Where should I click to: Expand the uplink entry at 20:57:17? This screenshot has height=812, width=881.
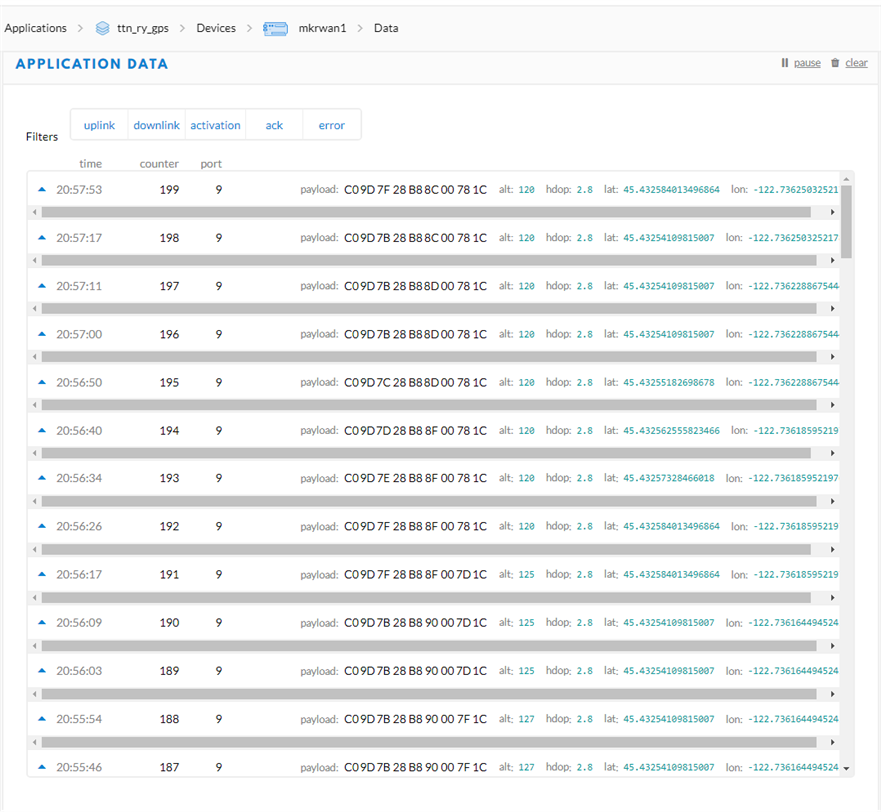pos(42,237)
